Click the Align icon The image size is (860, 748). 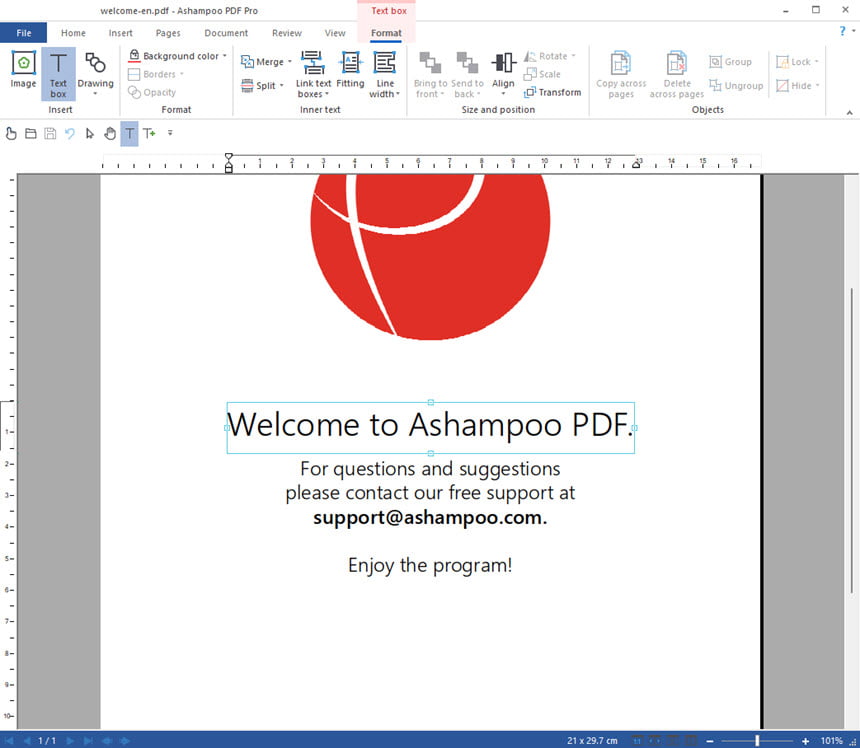click(503, 63)
